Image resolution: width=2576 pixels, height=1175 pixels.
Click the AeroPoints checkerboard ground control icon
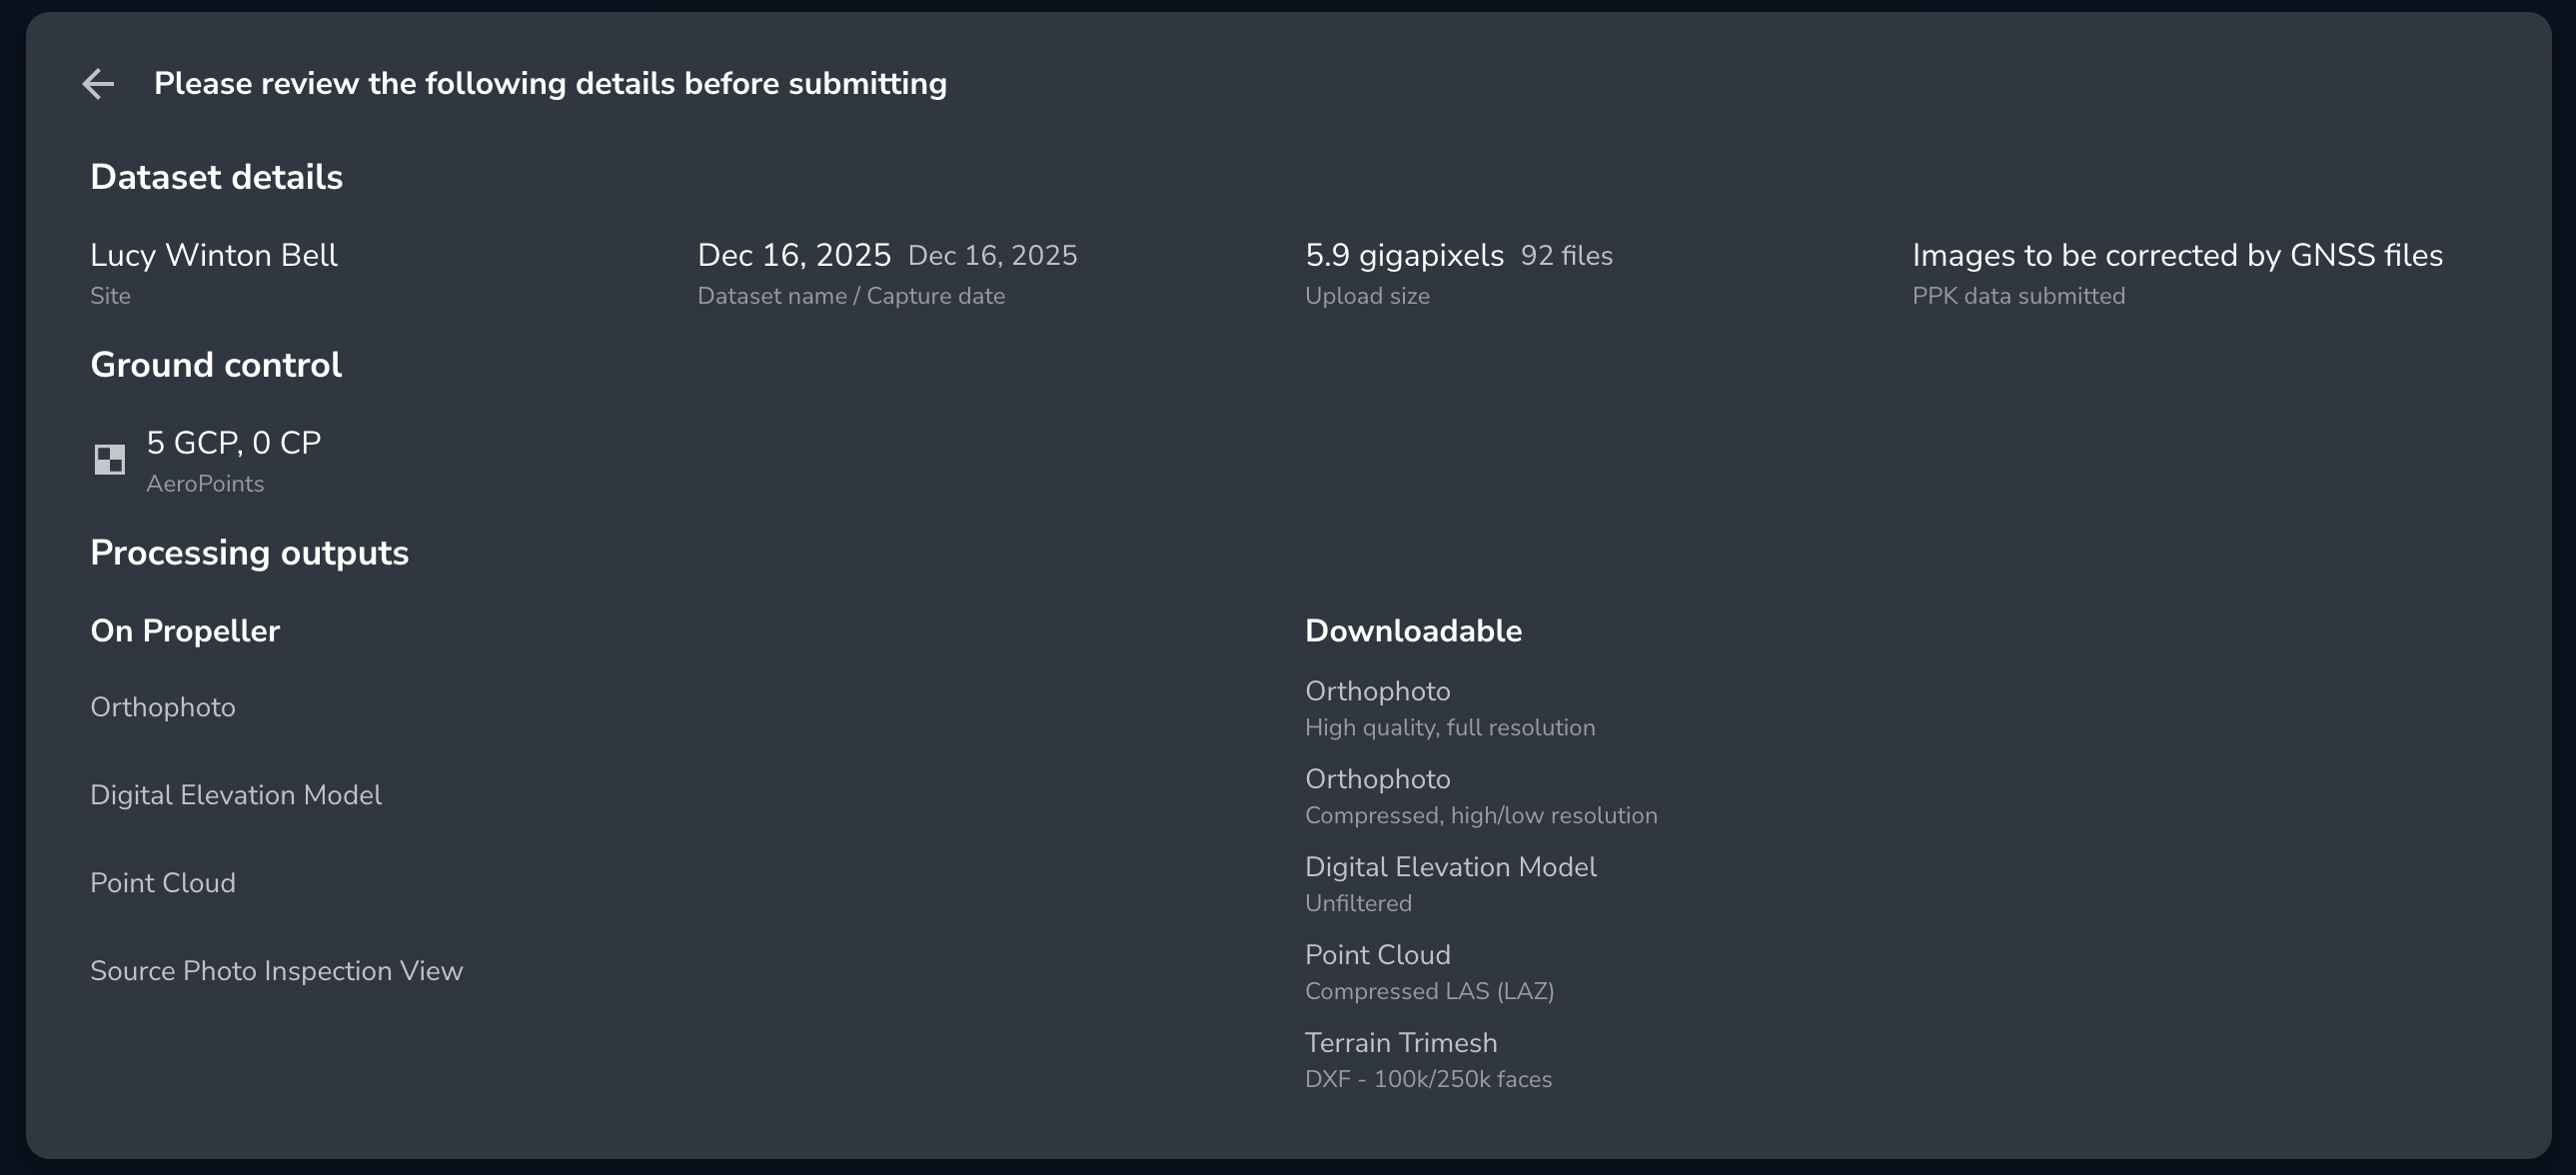point(109,460)
